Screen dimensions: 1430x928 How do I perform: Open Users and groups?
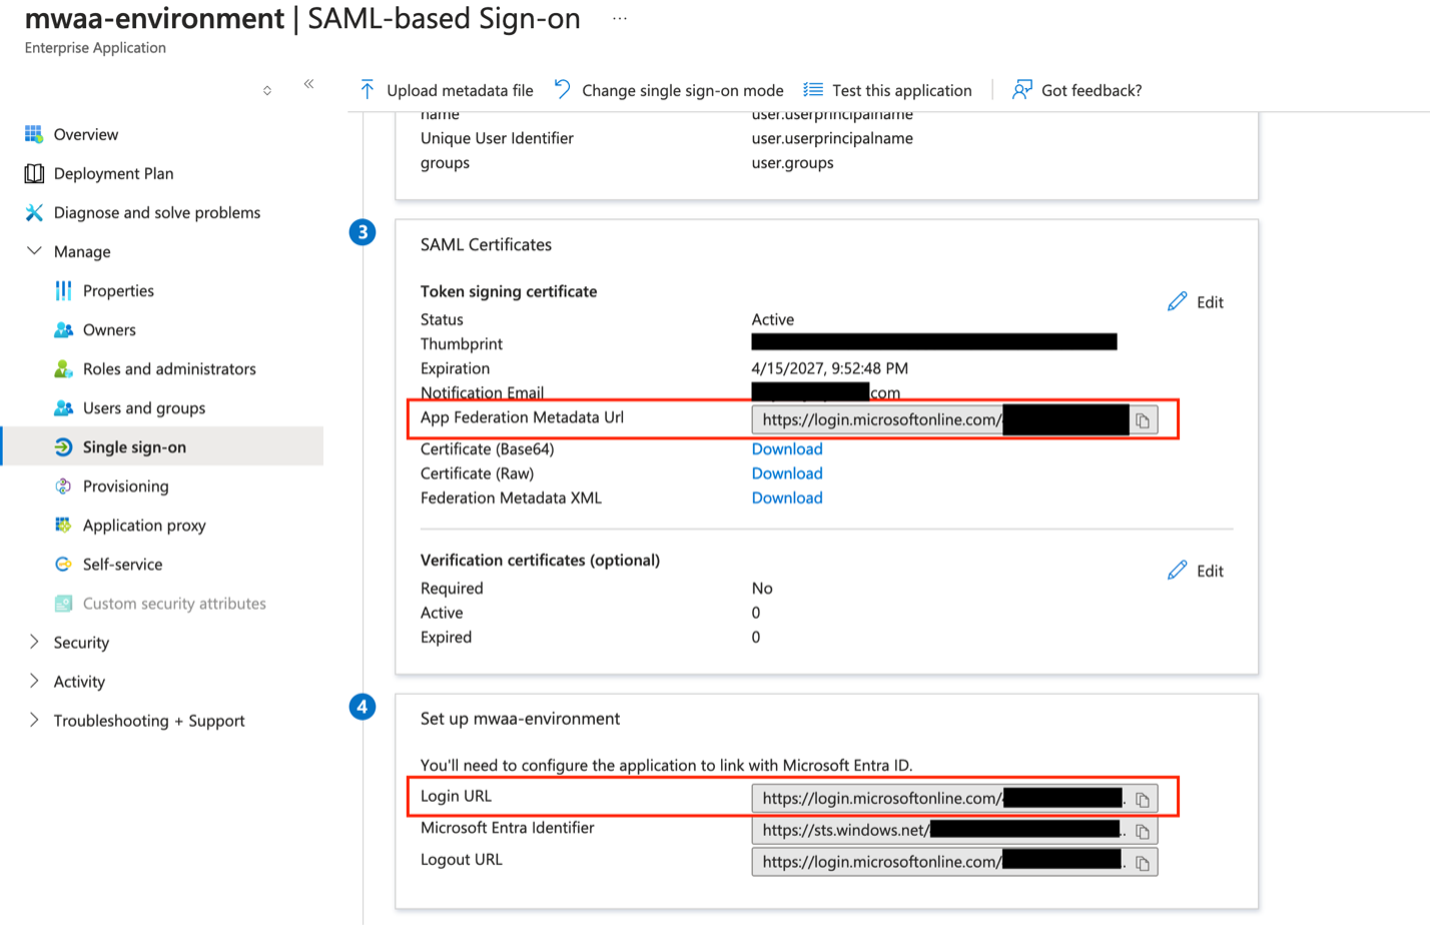(144, 407)
